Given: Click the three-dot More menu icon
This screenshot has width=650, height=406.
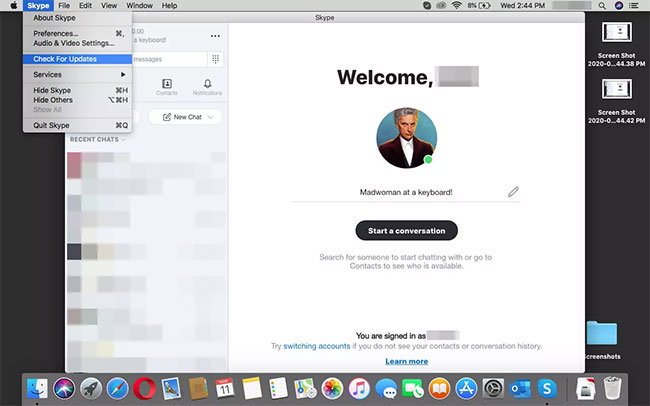Looking at the screenshot, I should tap(215, 36).
